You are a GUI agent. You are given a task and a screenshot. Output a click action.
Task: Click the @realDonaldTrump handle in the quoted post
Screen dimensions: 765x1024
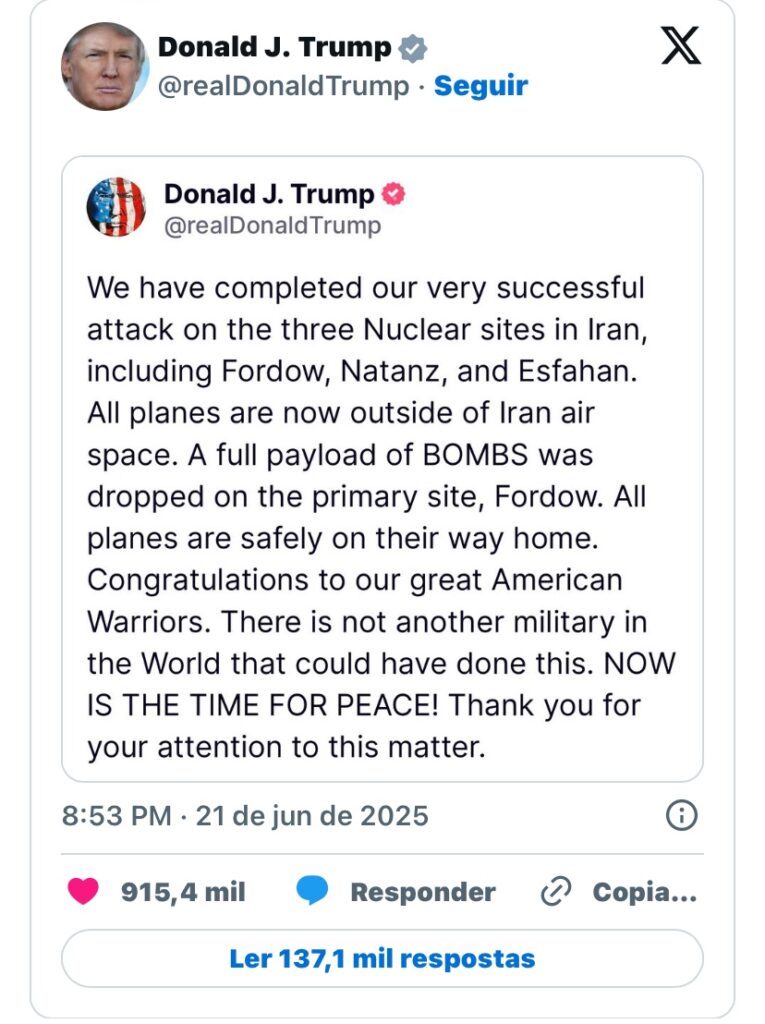[x=272, y=225]
